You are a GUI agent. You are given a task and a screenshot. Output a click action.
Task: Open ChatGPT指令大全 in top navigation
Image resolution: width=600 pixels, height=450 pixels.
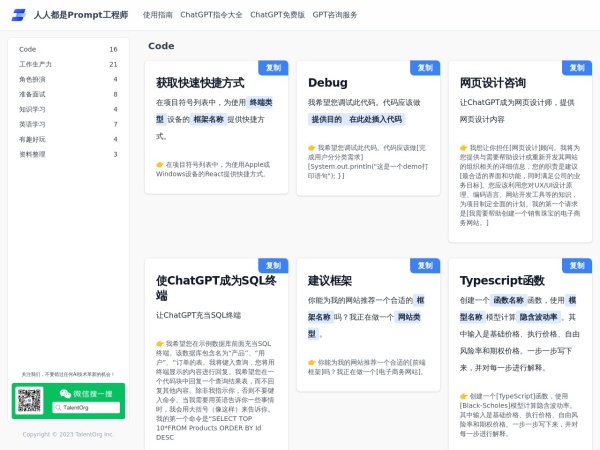211,15
